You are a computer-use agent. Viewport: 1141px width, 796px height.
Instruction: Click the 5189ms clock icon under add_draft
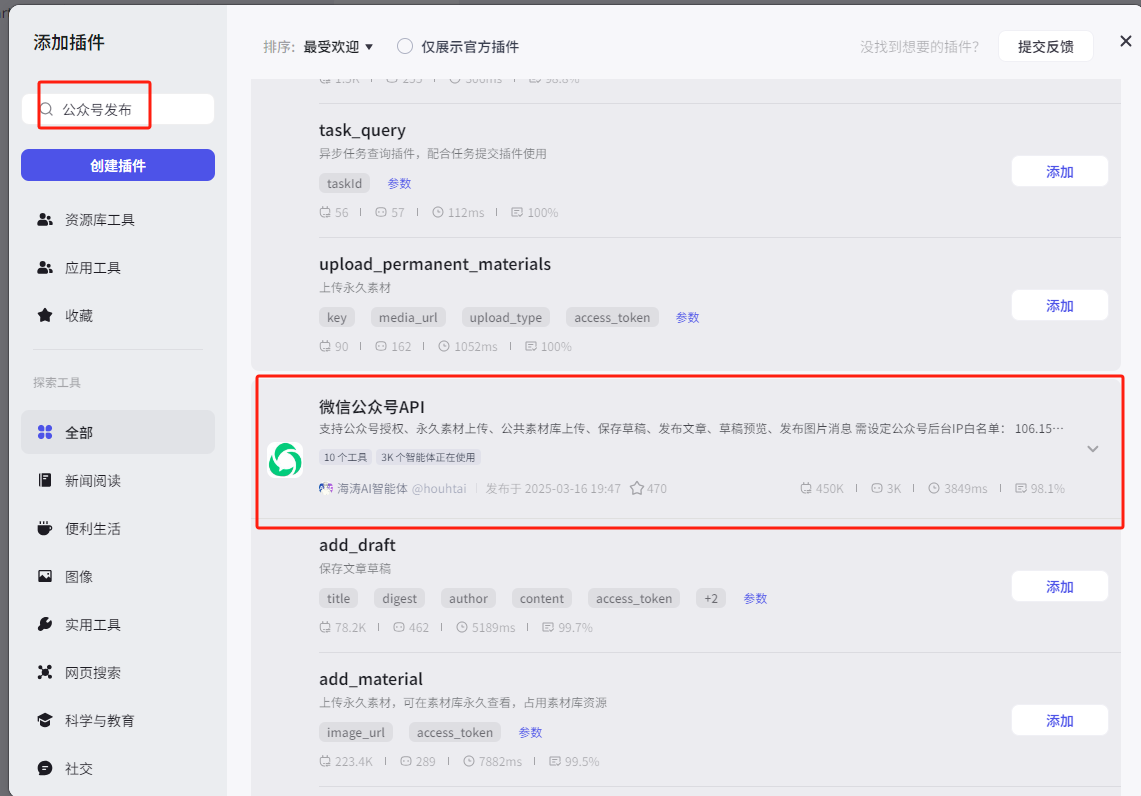461,627
